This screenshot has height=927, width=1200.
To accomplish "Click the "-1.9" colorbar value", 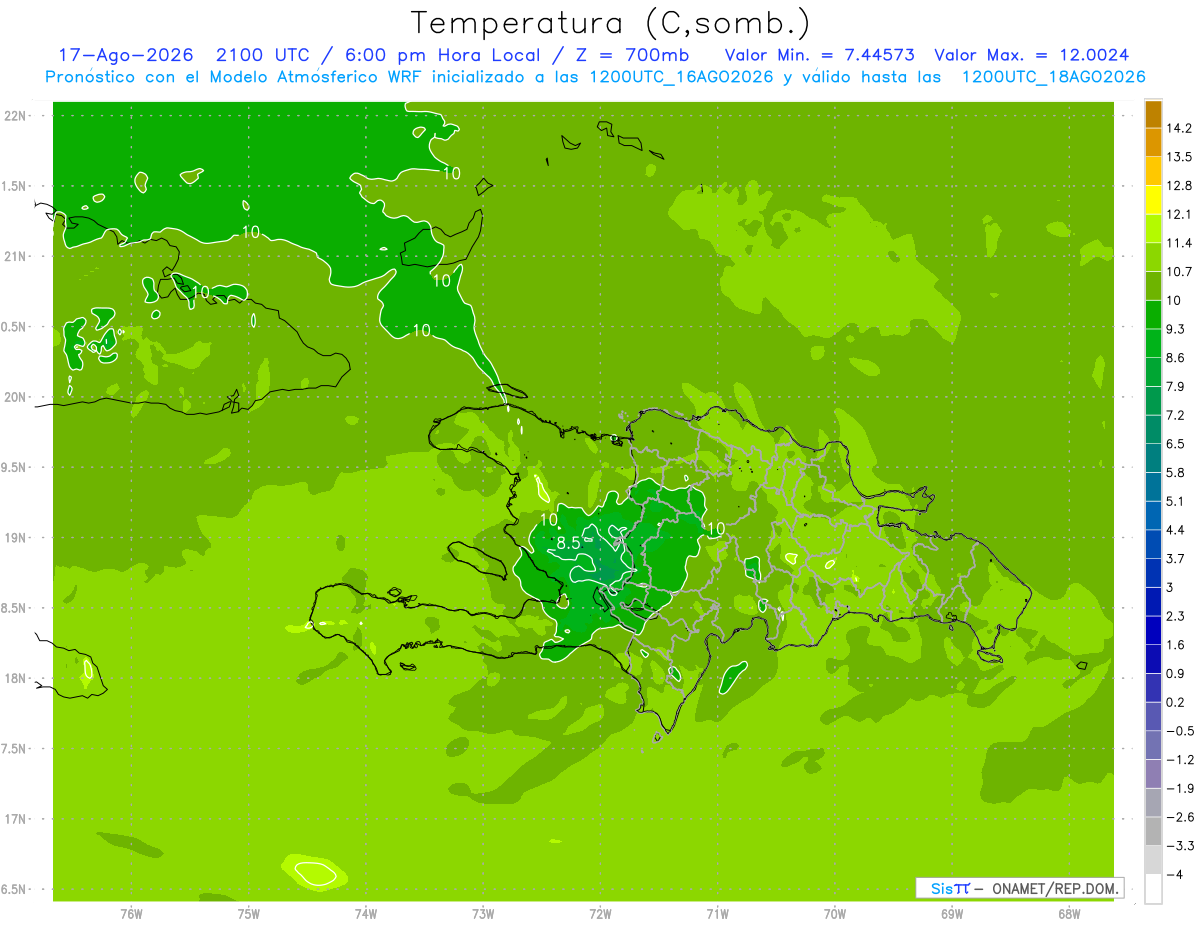I will click(1180, 788).
